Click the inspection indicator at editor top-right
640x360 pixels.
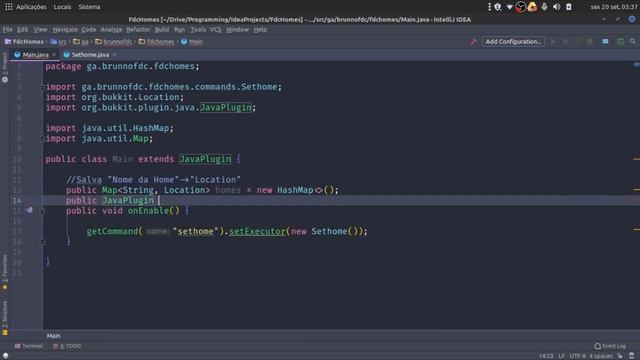point(636,65)
